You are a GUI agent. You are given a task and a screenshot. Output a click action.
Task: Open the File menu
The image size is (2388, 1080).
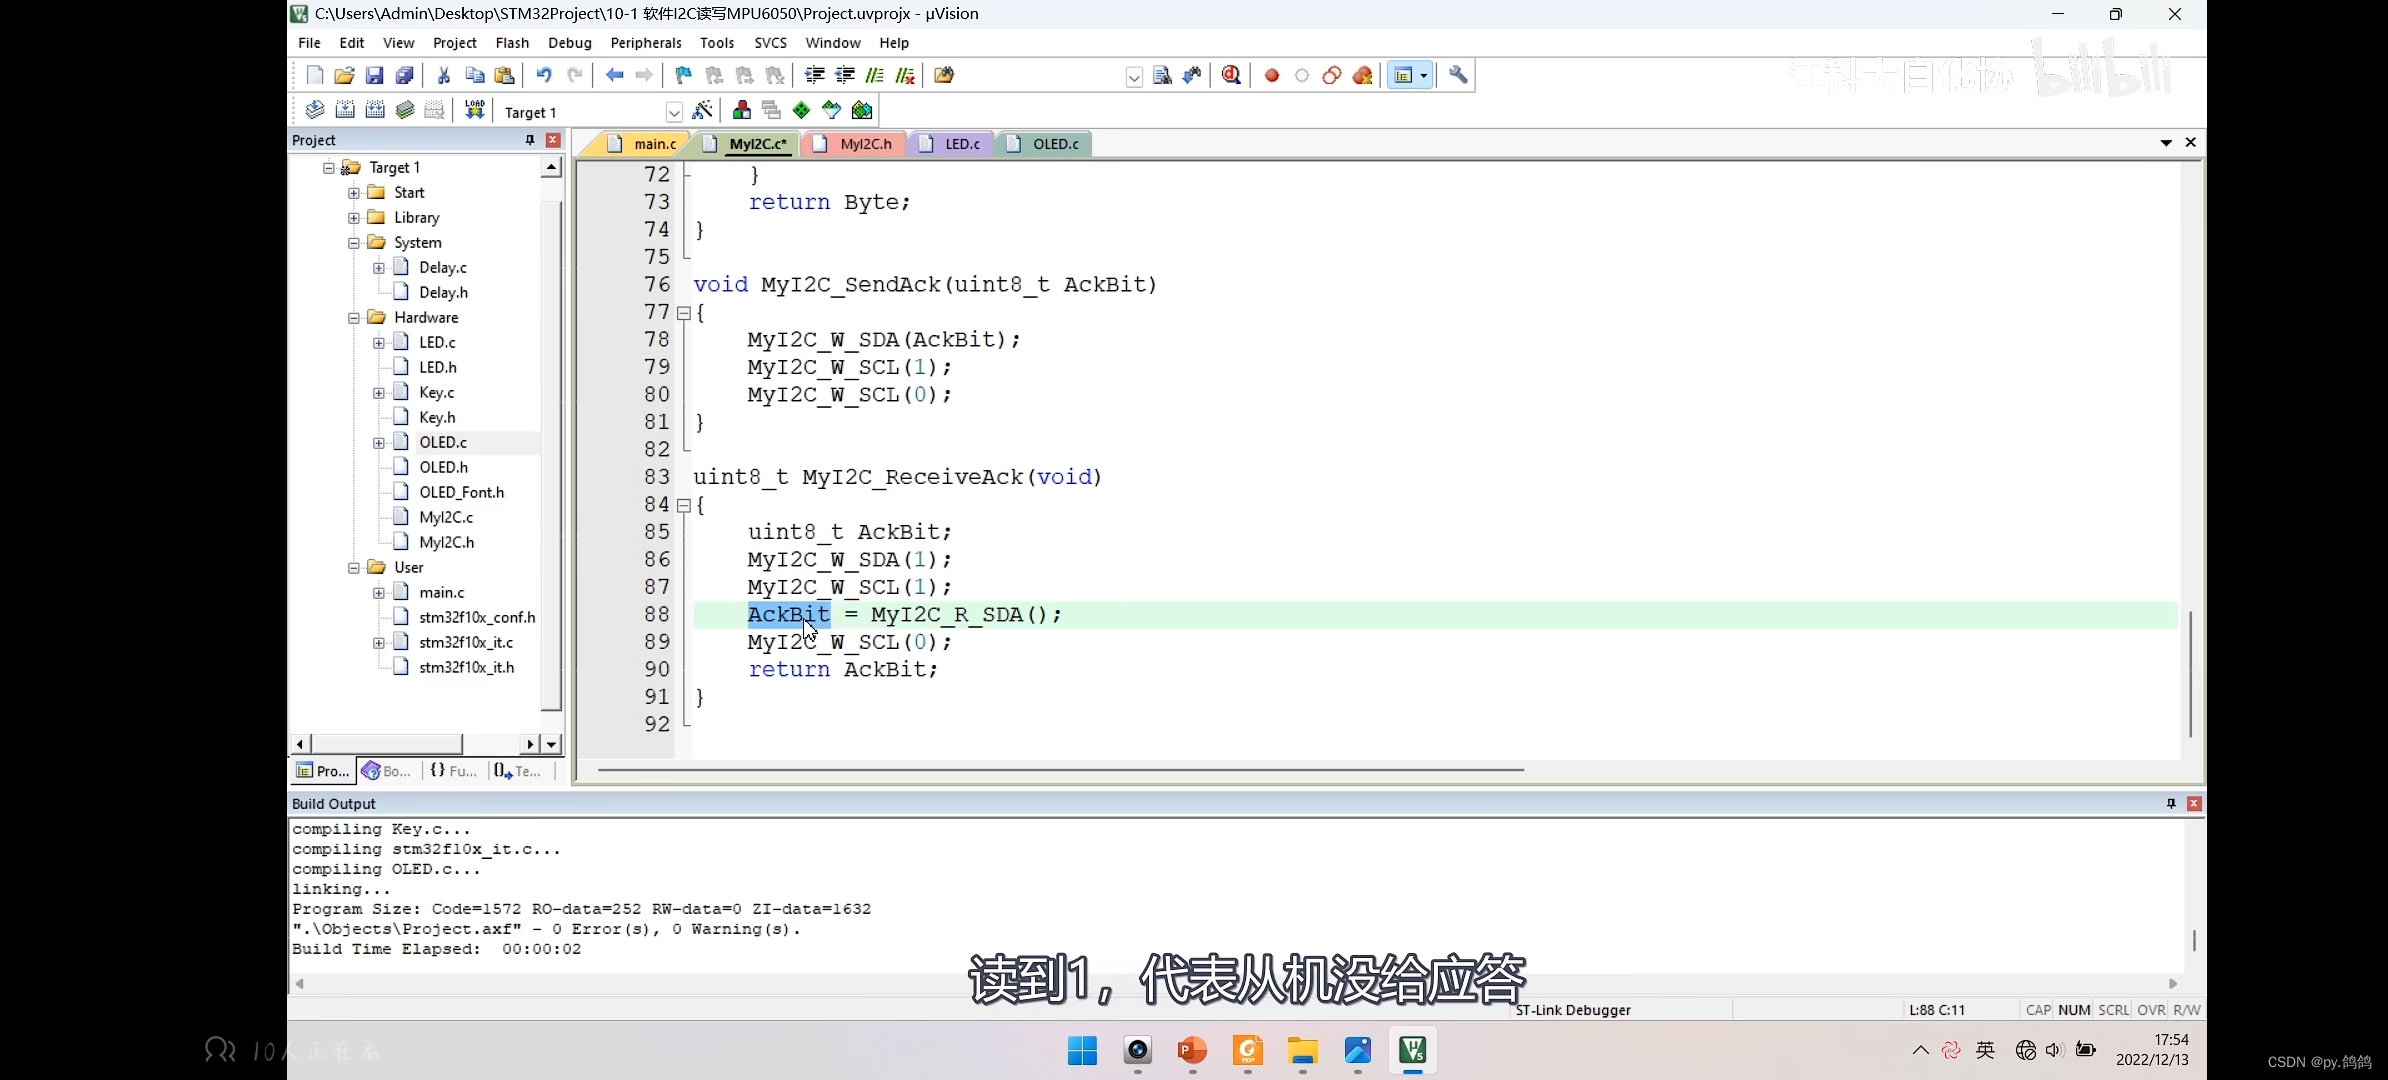(309, 43)
